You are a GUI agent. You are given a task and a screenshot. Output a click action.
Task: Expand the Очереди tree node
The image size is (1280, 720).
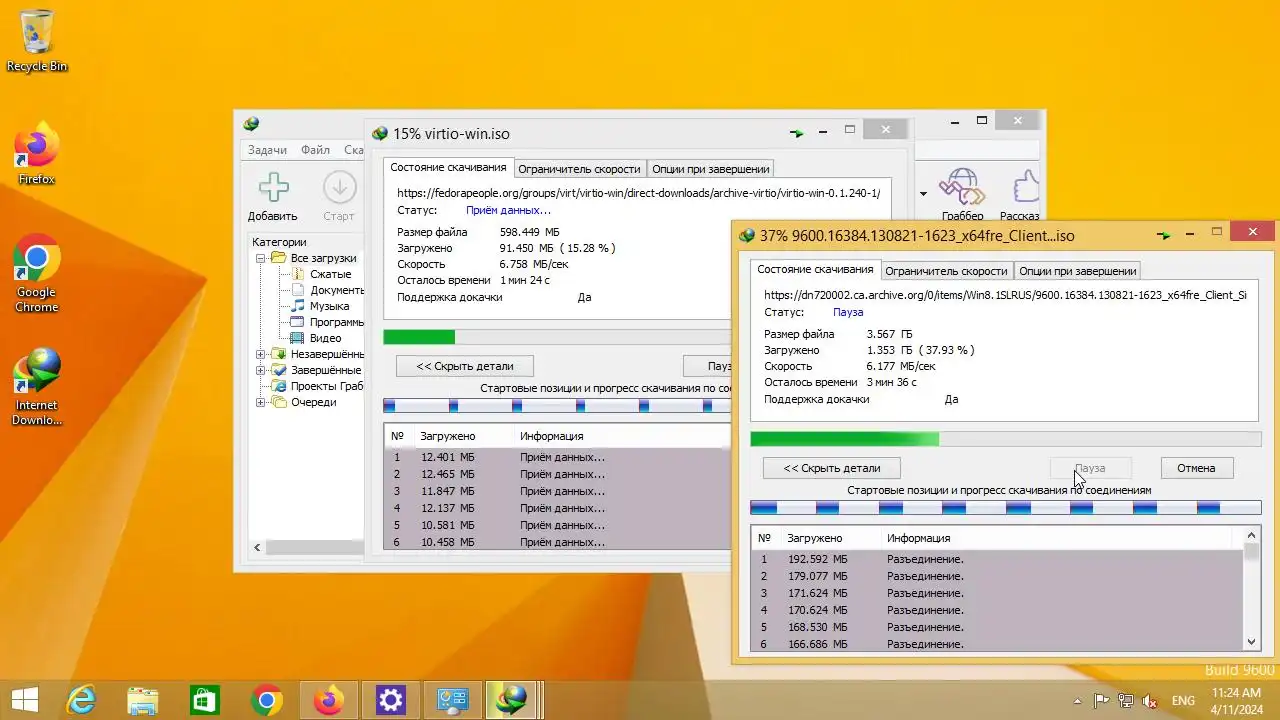pyautogui.click(x=261, y=402)
